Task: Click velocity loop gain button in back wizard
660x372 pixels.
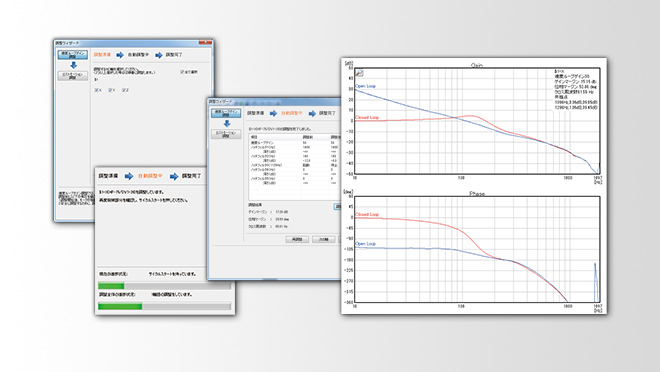Action: 73,55
